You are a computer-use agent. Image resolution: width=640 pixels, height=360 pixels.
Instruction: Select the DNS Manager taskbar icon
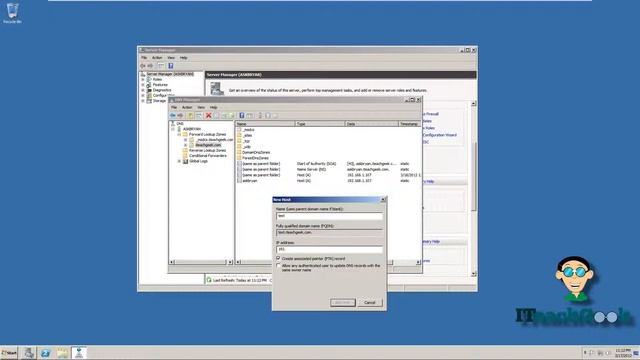click(x=79, y=353)
